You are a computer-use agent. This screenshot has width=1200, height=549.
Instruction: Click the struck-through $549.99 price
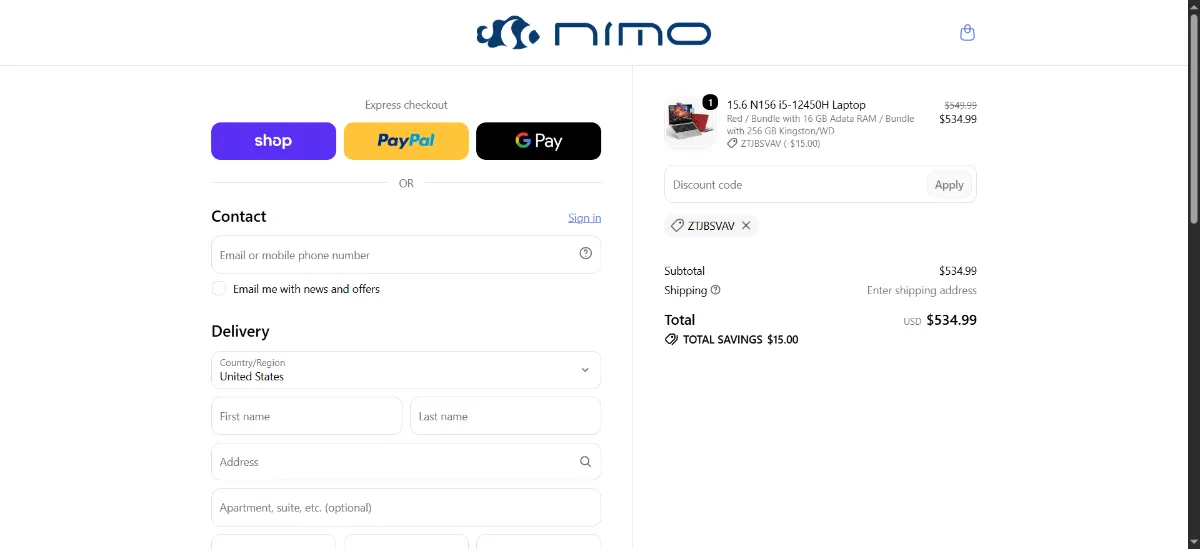click(x=960, y=105)
